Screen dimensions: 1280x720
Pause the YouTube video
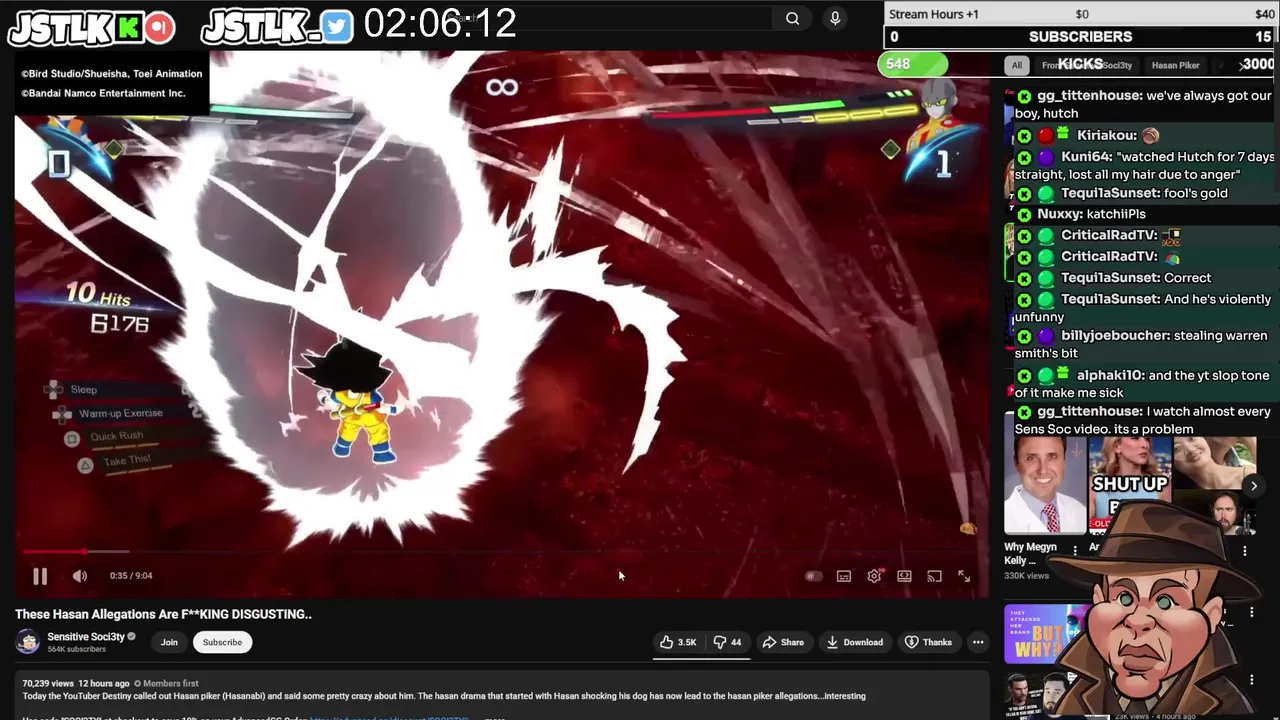click(x=40, y=576)
